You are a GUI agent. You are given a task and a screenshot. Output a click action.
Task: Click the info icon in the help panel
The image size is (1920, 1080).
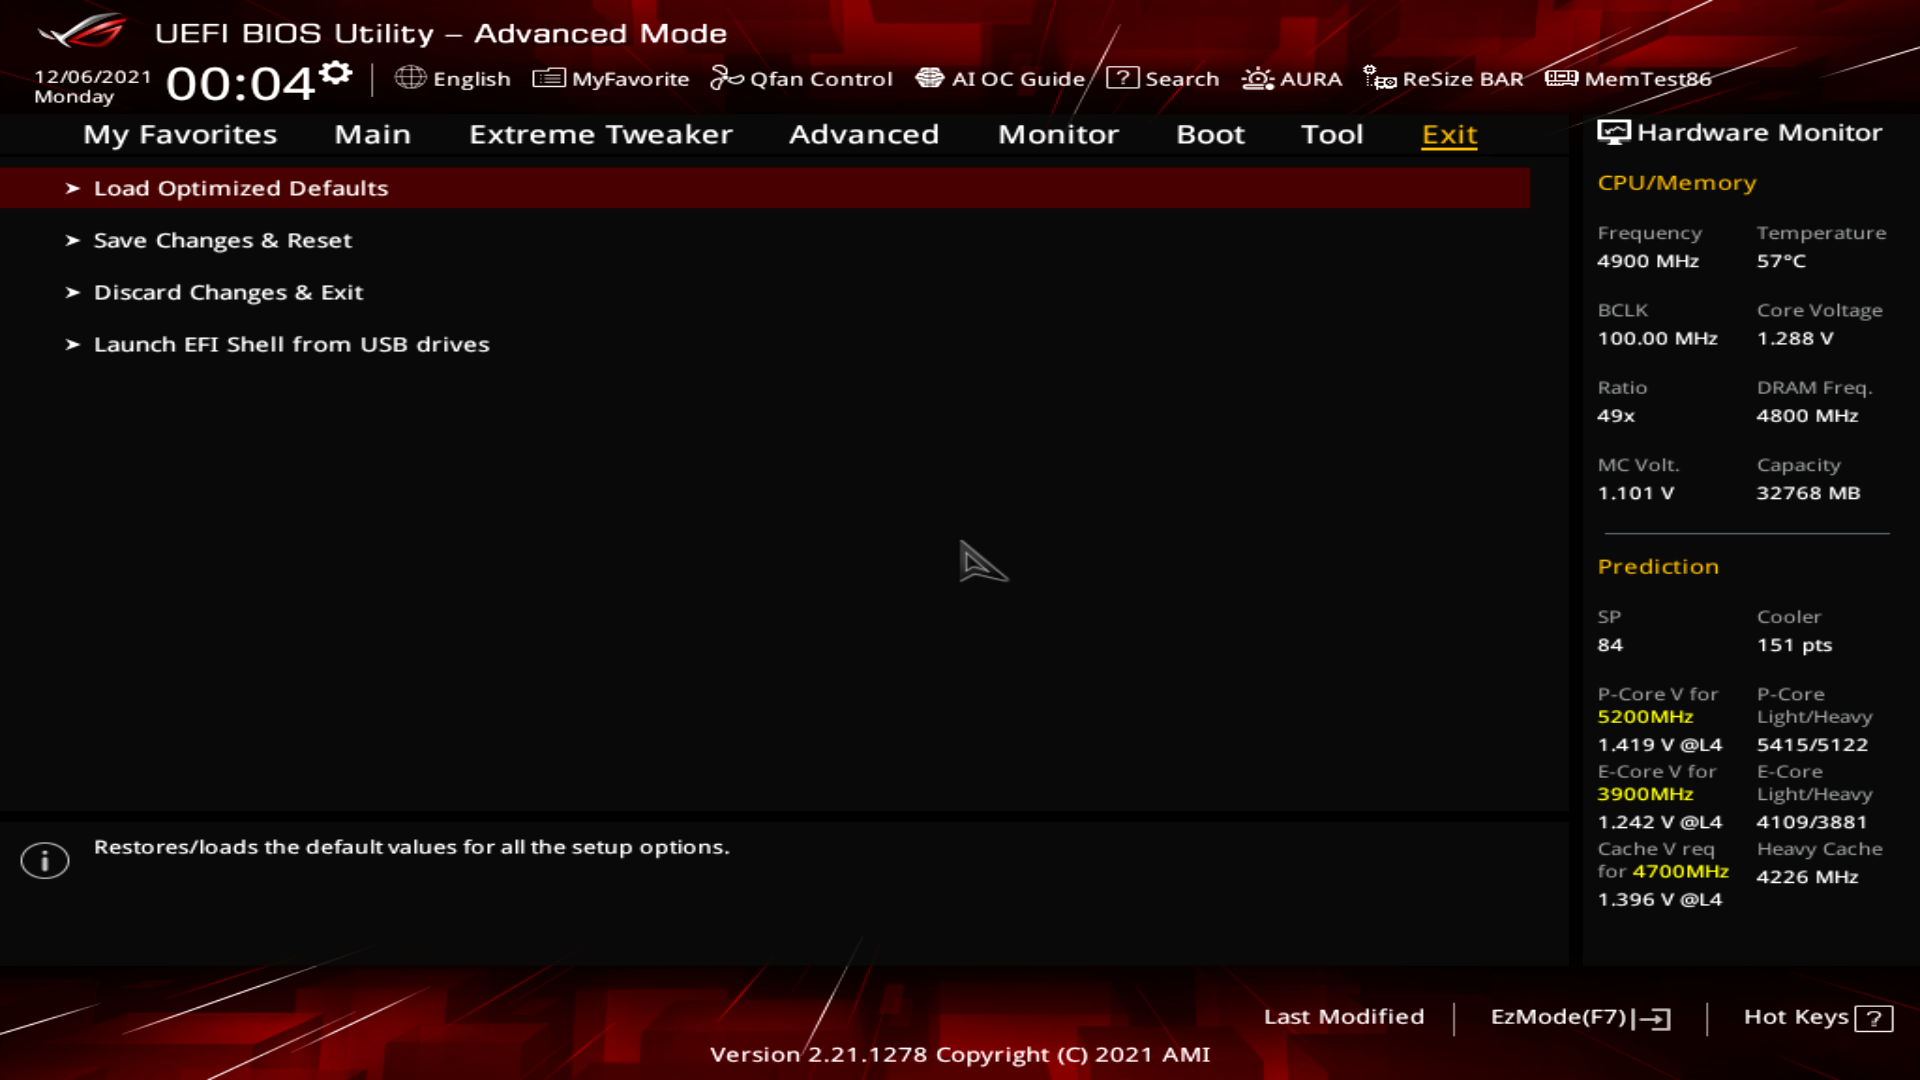point(45,860)
